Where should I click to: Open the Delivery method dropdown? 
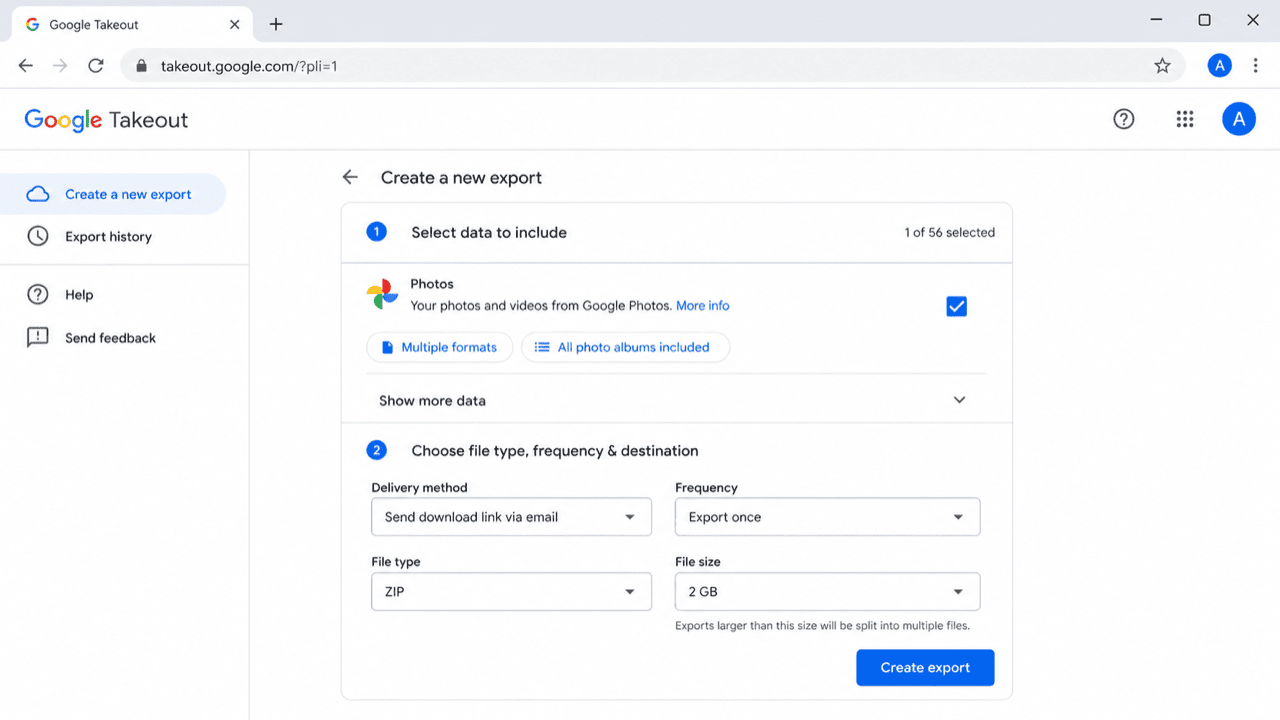[511, 517]
